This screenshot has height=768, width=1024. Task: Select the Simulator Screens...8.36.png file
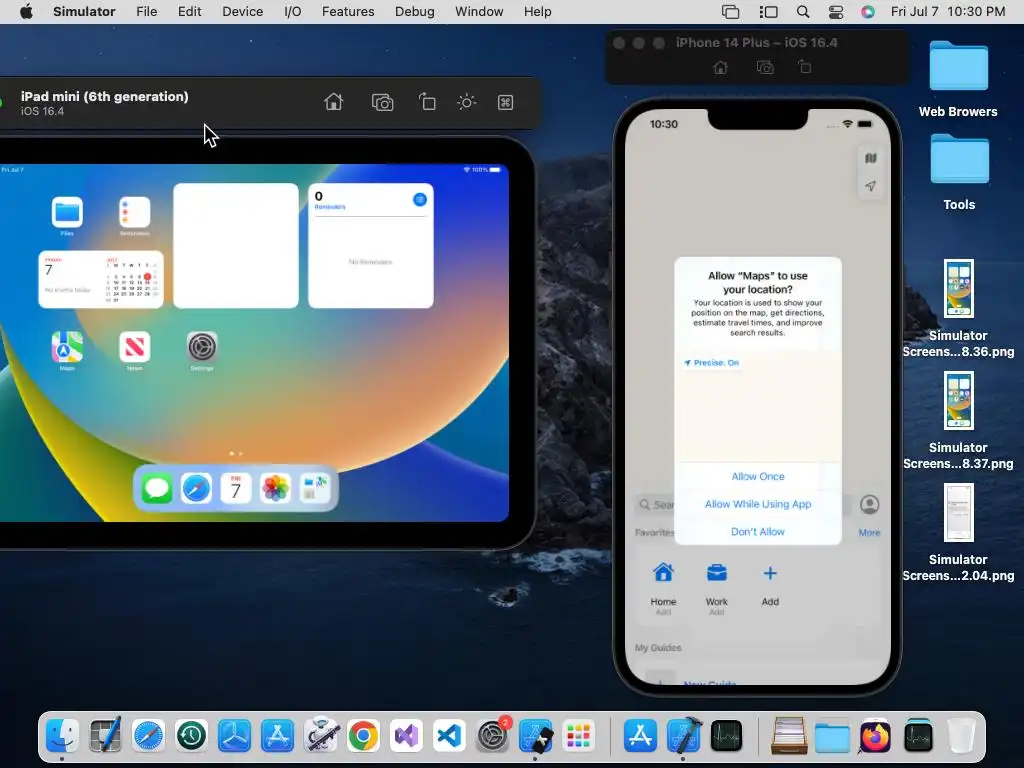point(958,308)
